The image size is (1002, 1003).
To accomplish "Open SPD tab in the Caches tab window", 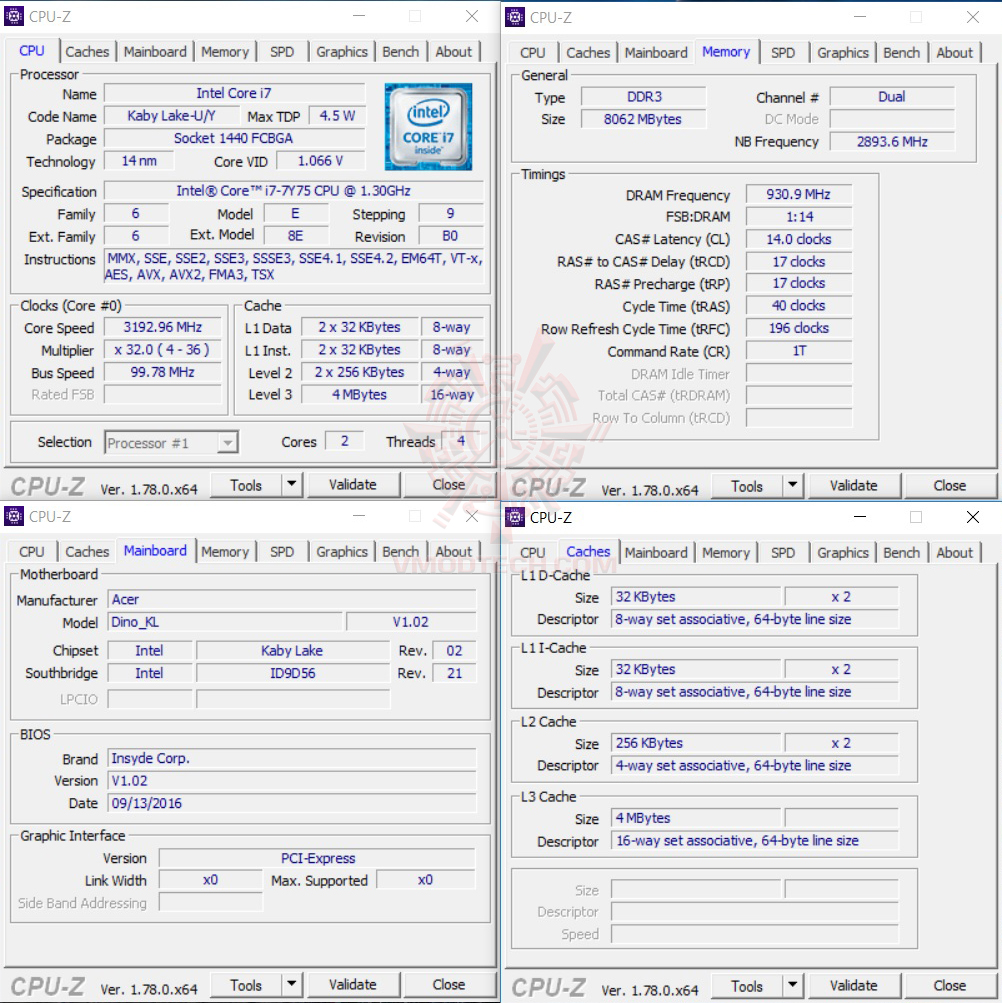I will point(783,553).
